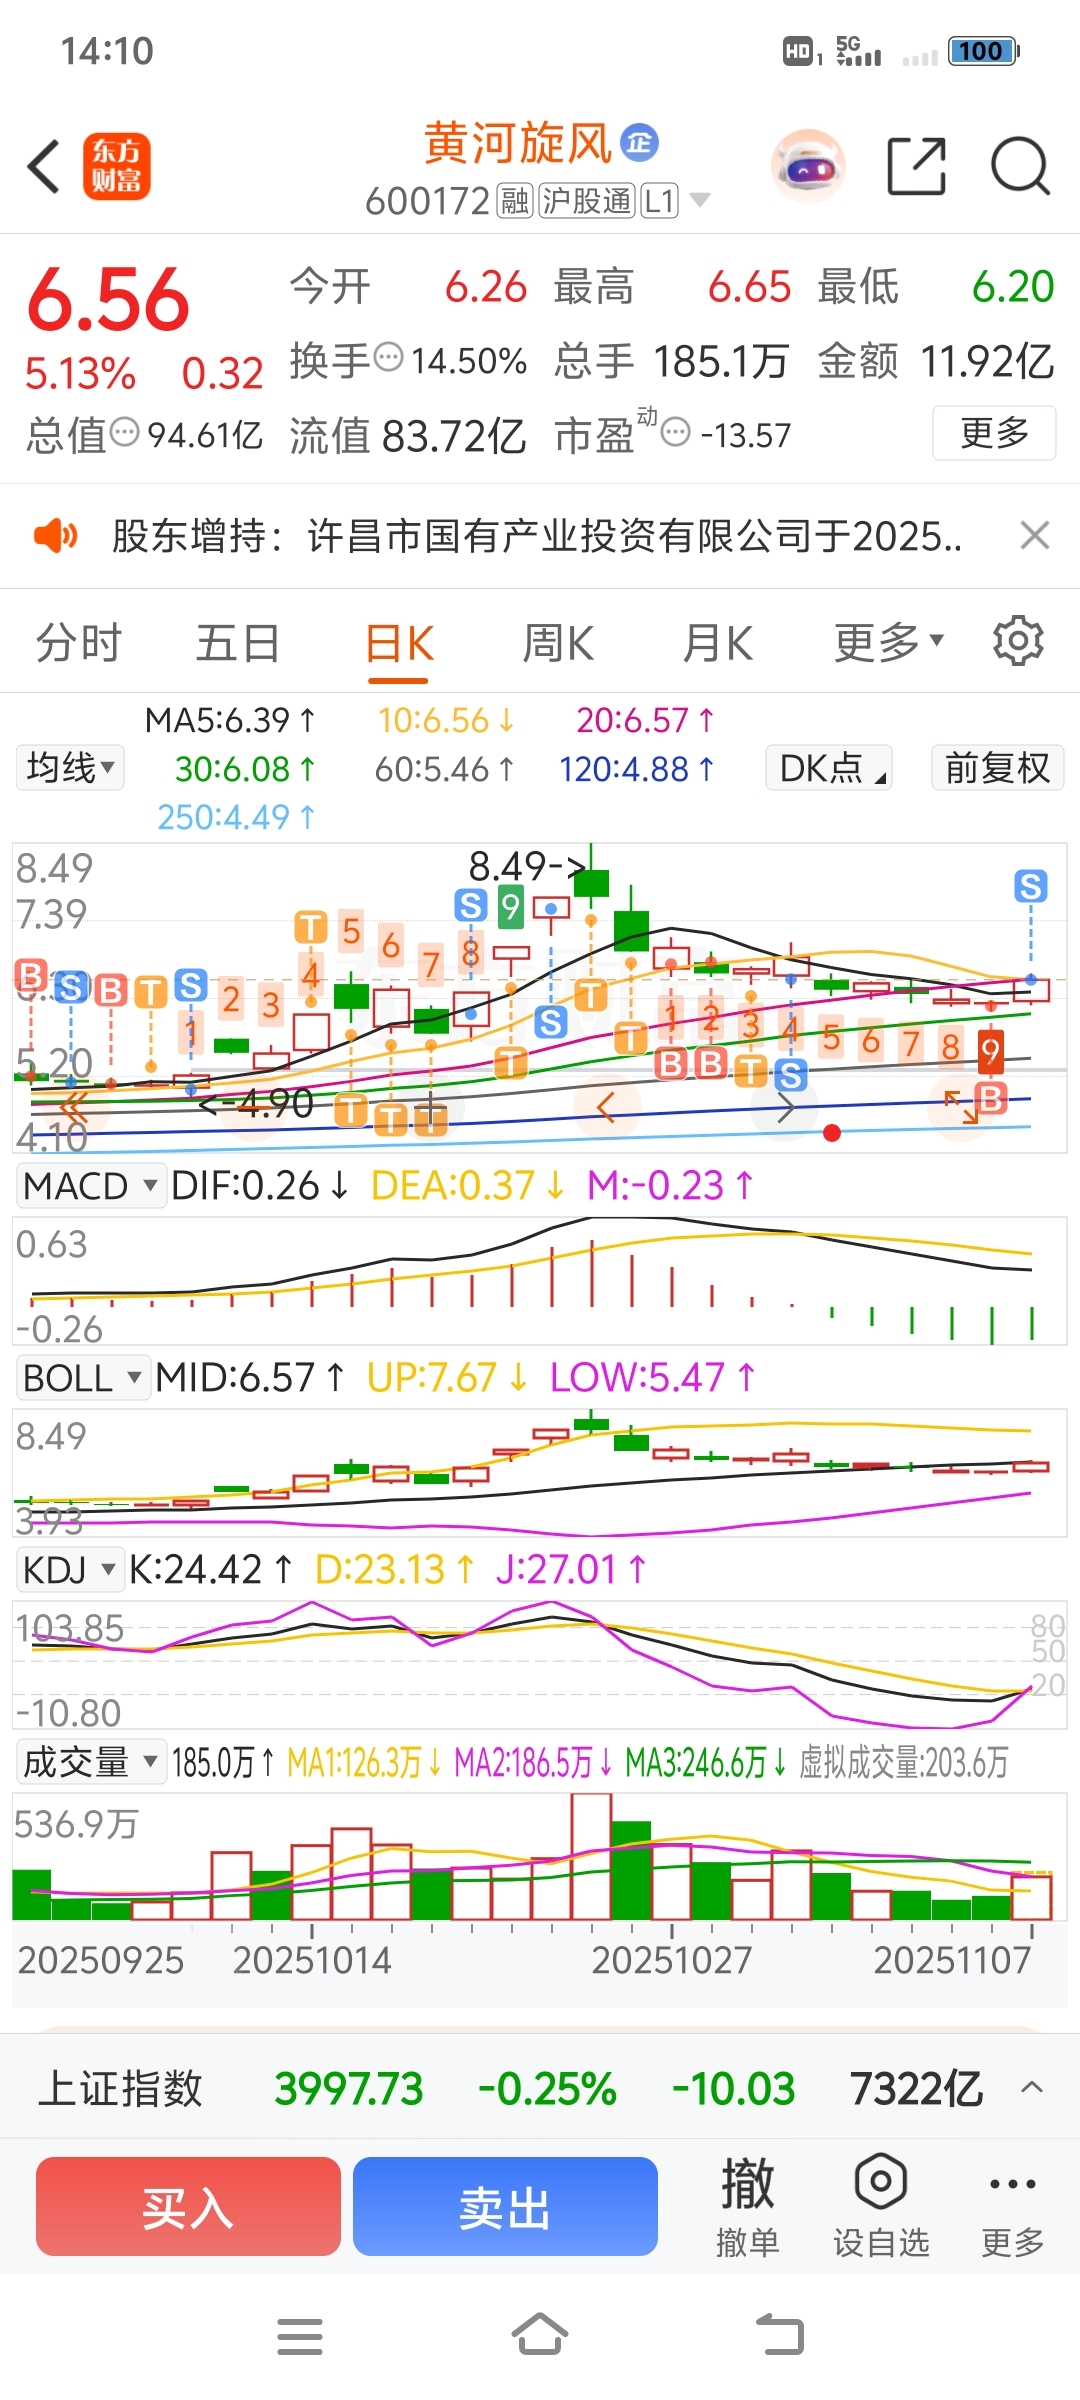Expand stock code 600172 dropdown arrow
Viewport: 1080px width, 2400px height.
coord(700,201)
